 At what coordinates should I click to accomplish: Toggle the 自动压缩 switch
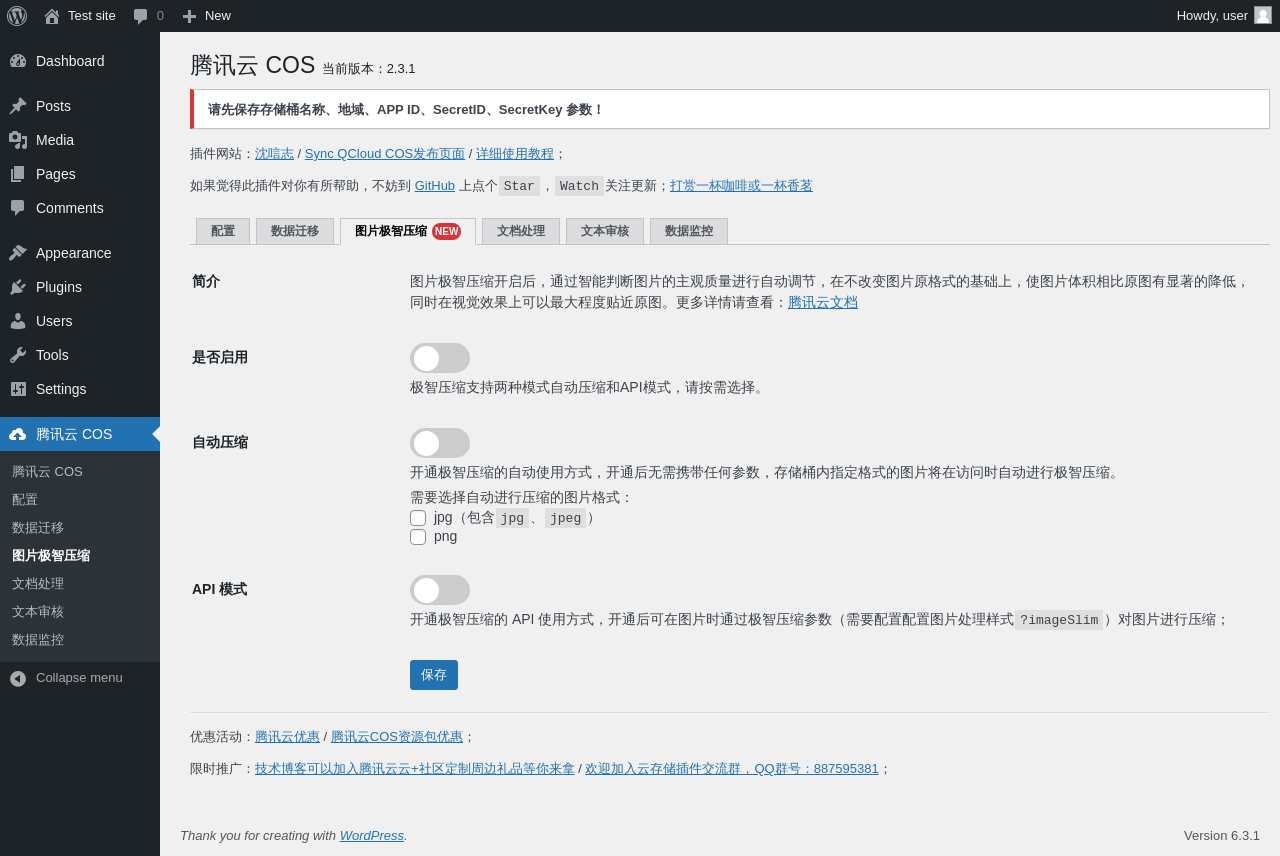tap(440, 443)
